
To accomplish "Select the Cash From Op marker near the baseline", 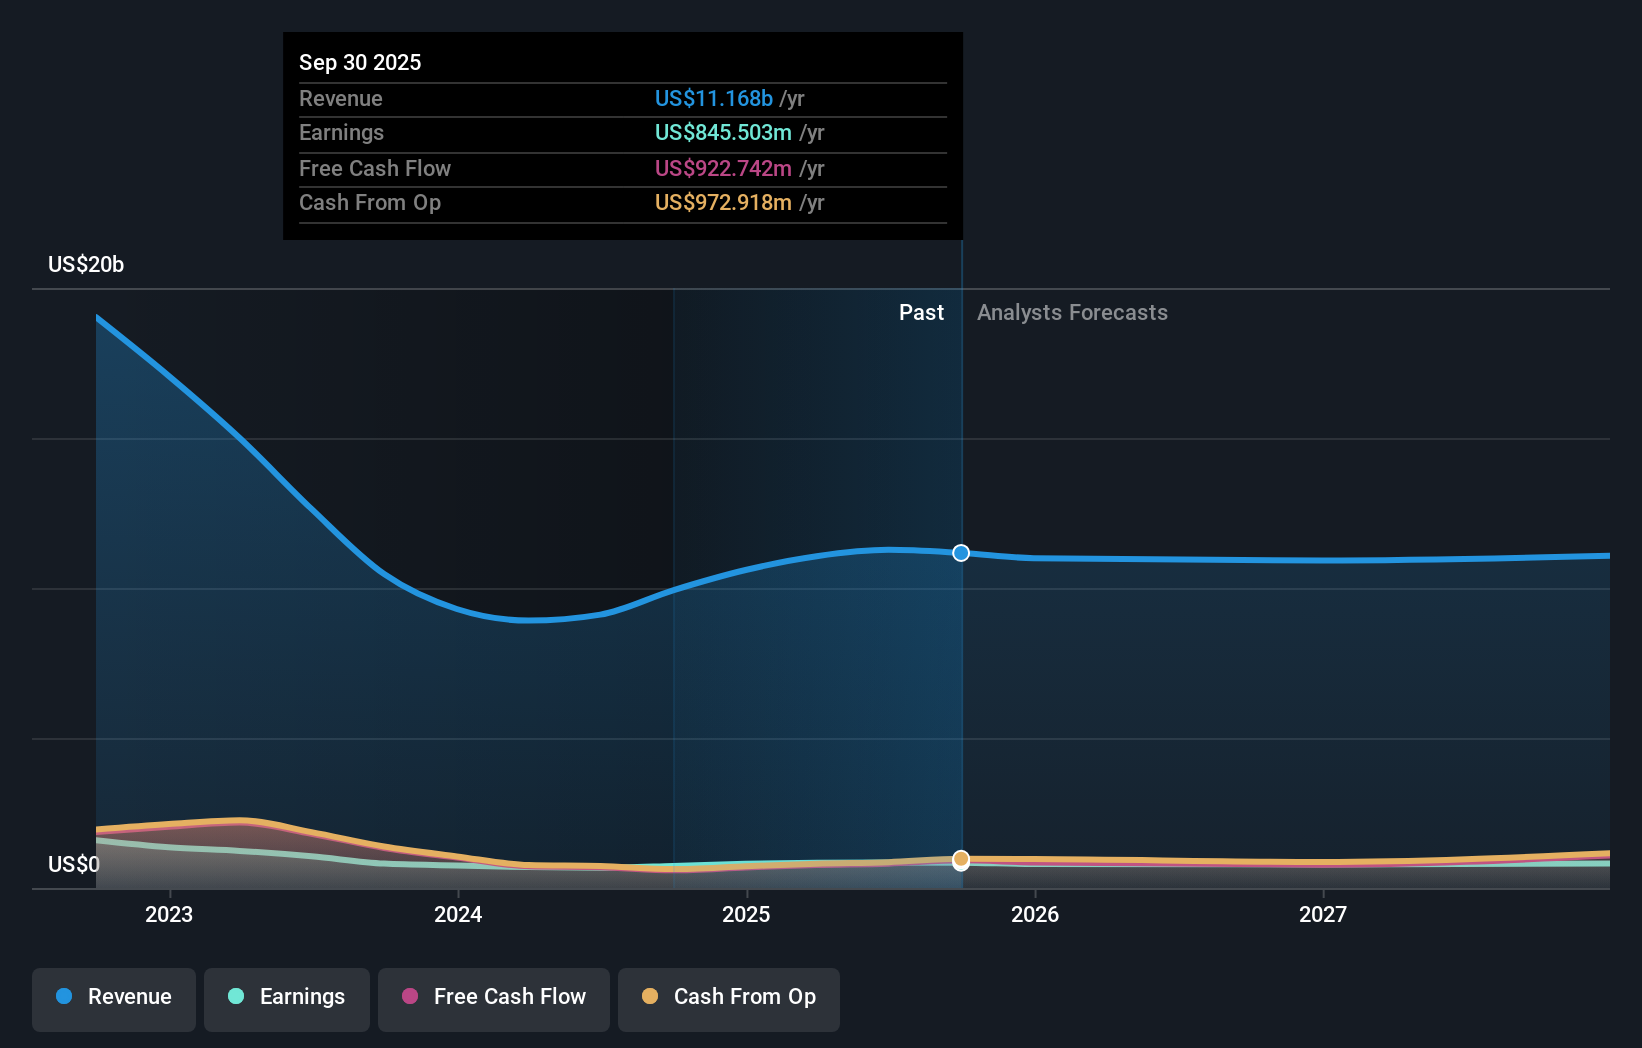I will [x=961, y=859].
